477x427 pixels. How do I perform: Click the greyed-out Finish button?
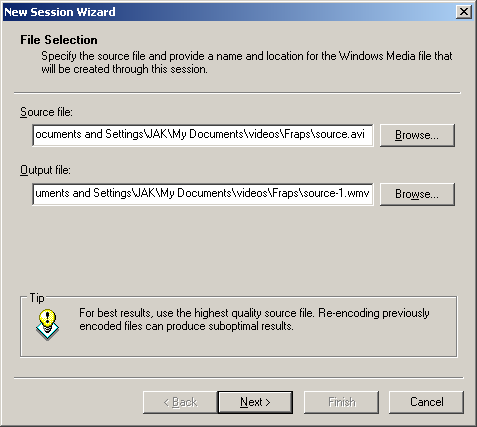341,402
